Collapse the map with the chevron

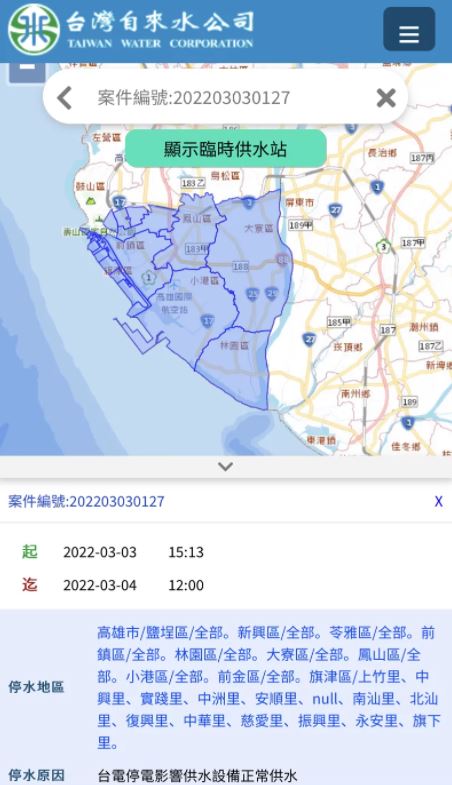(x=226, y=467)
